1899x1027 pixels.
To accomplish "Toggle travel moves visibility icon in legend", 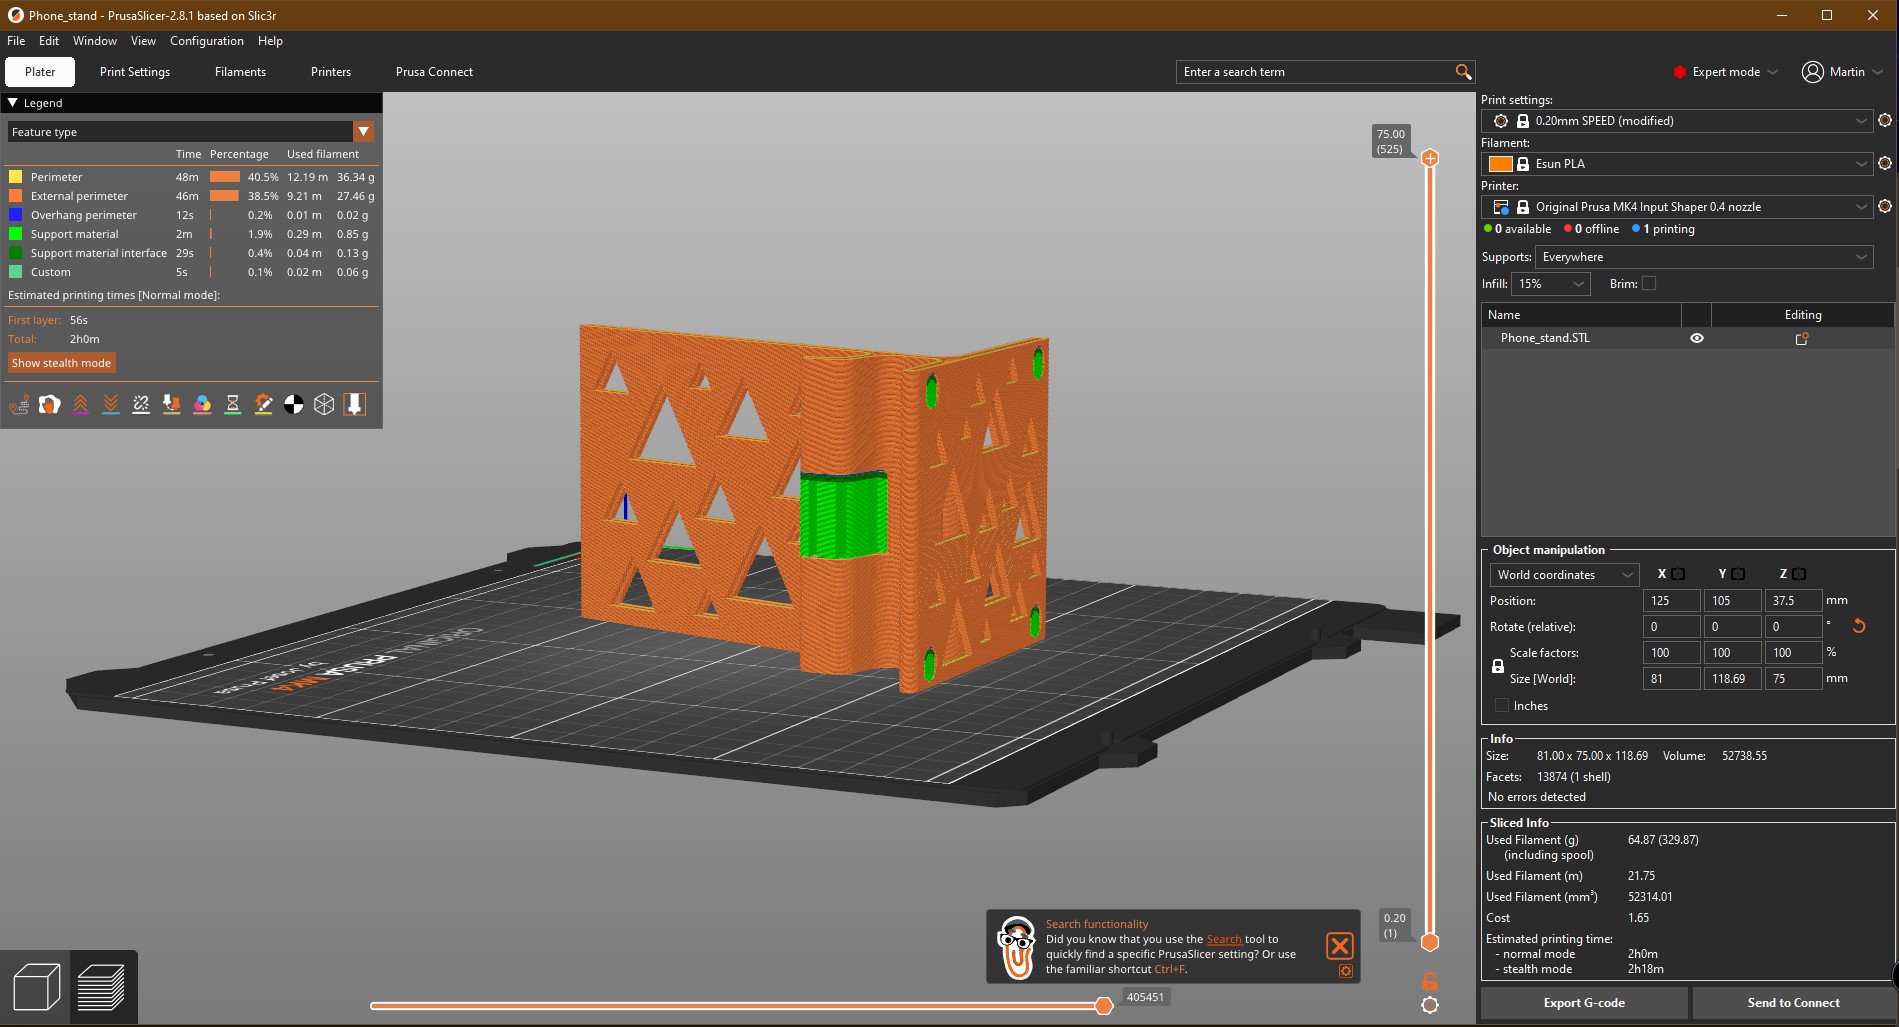I will coord(19,404).
